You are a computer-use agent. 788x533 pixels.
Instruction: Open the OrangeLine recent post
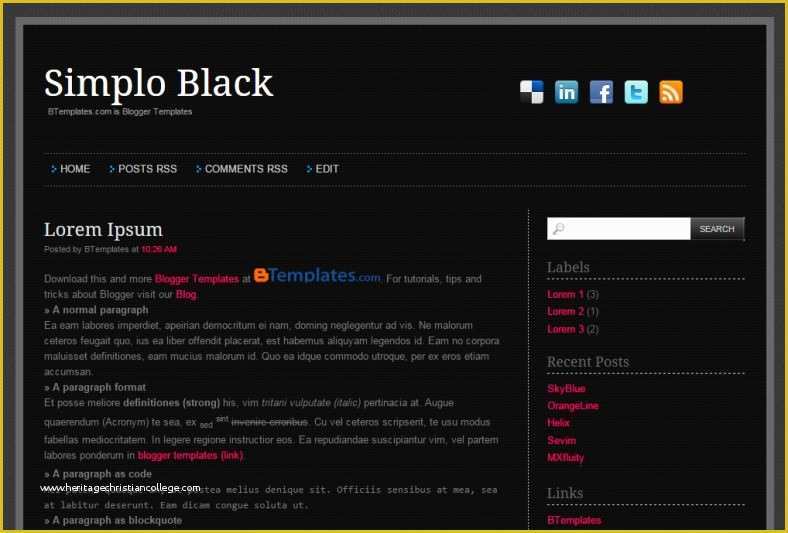pos(573,406)
